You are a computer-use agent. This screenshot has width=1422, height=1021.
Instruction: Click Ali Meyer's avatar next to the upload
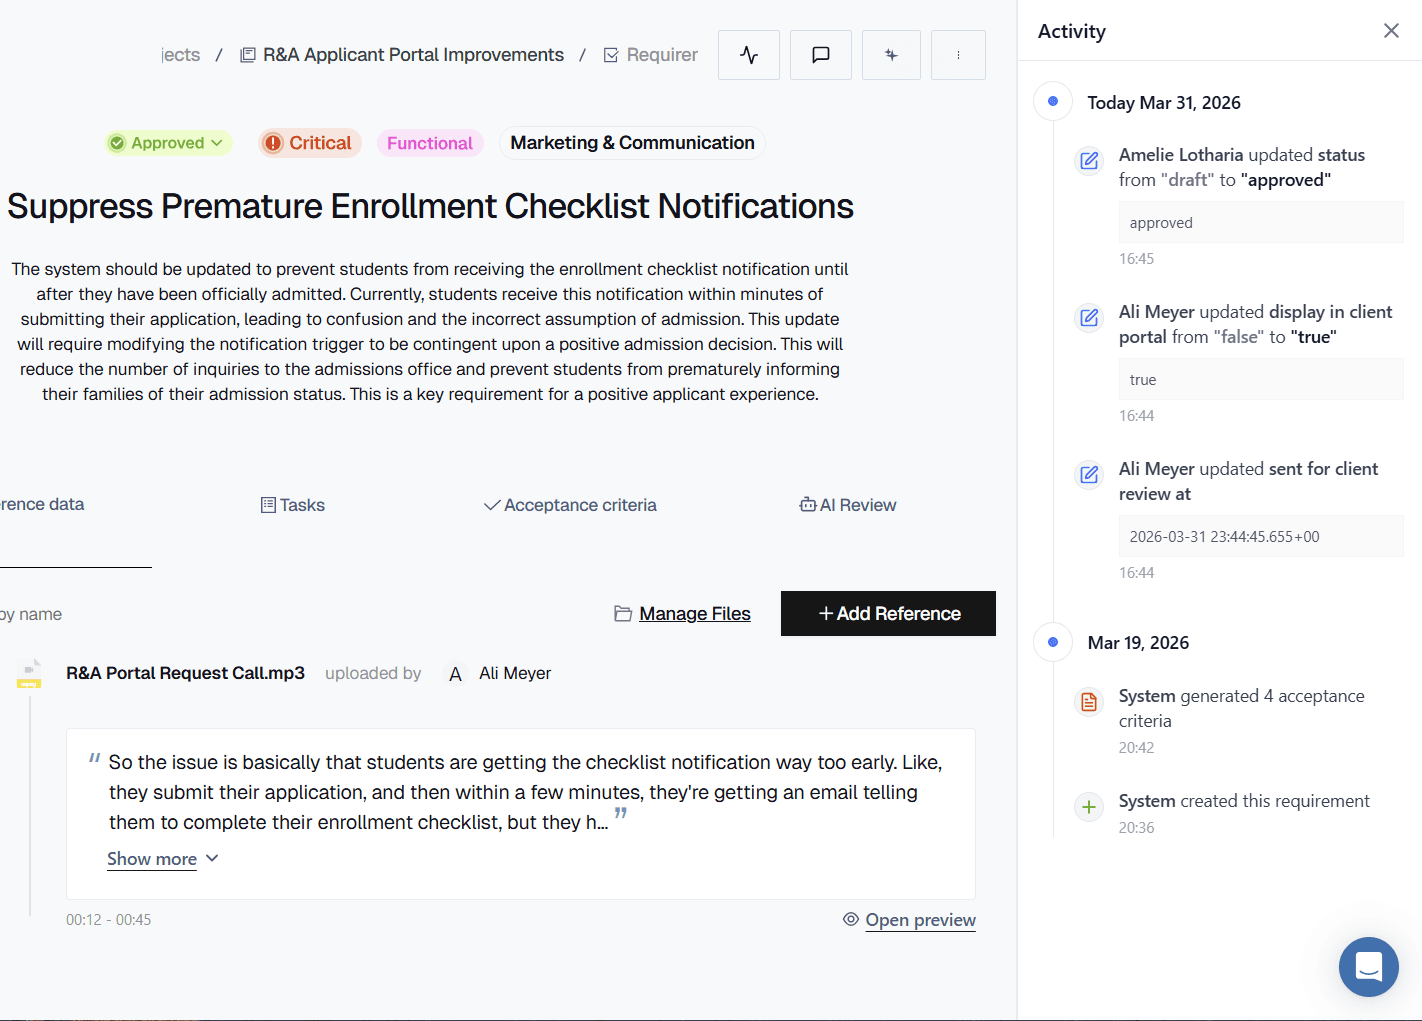[x=455, y=673]
